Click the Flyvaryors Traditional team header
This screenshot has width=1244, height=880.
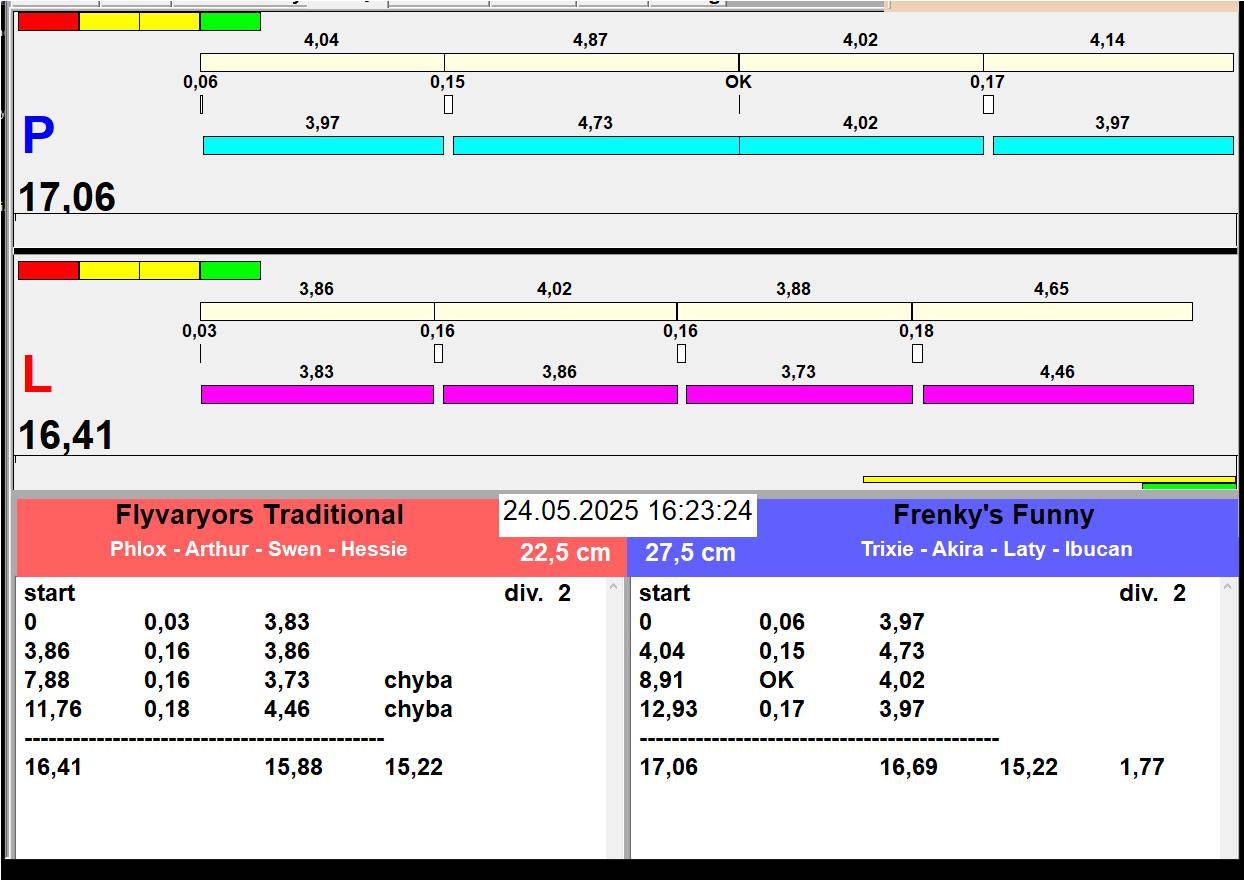(x=259, y=516)
